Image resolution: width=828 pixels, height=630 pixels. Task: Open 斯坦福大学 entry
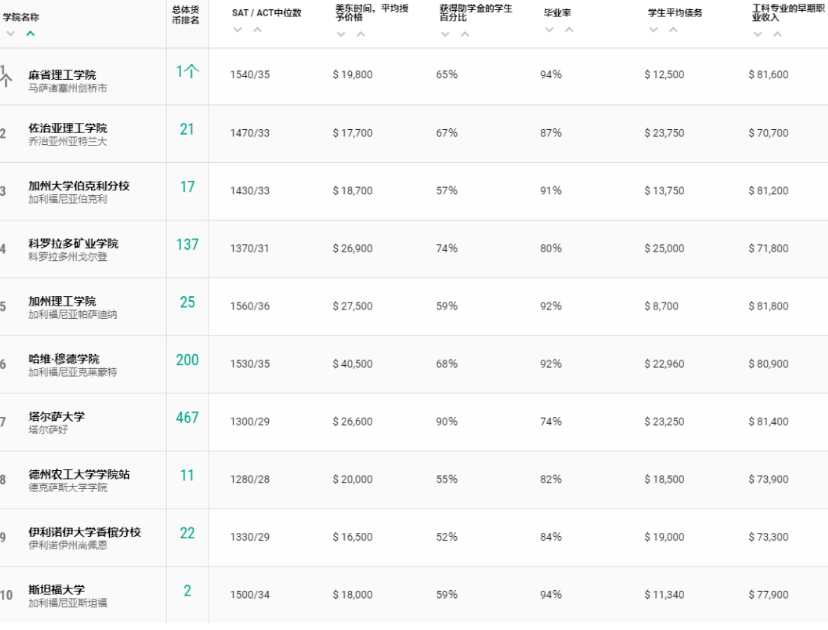tap(56, 590)
